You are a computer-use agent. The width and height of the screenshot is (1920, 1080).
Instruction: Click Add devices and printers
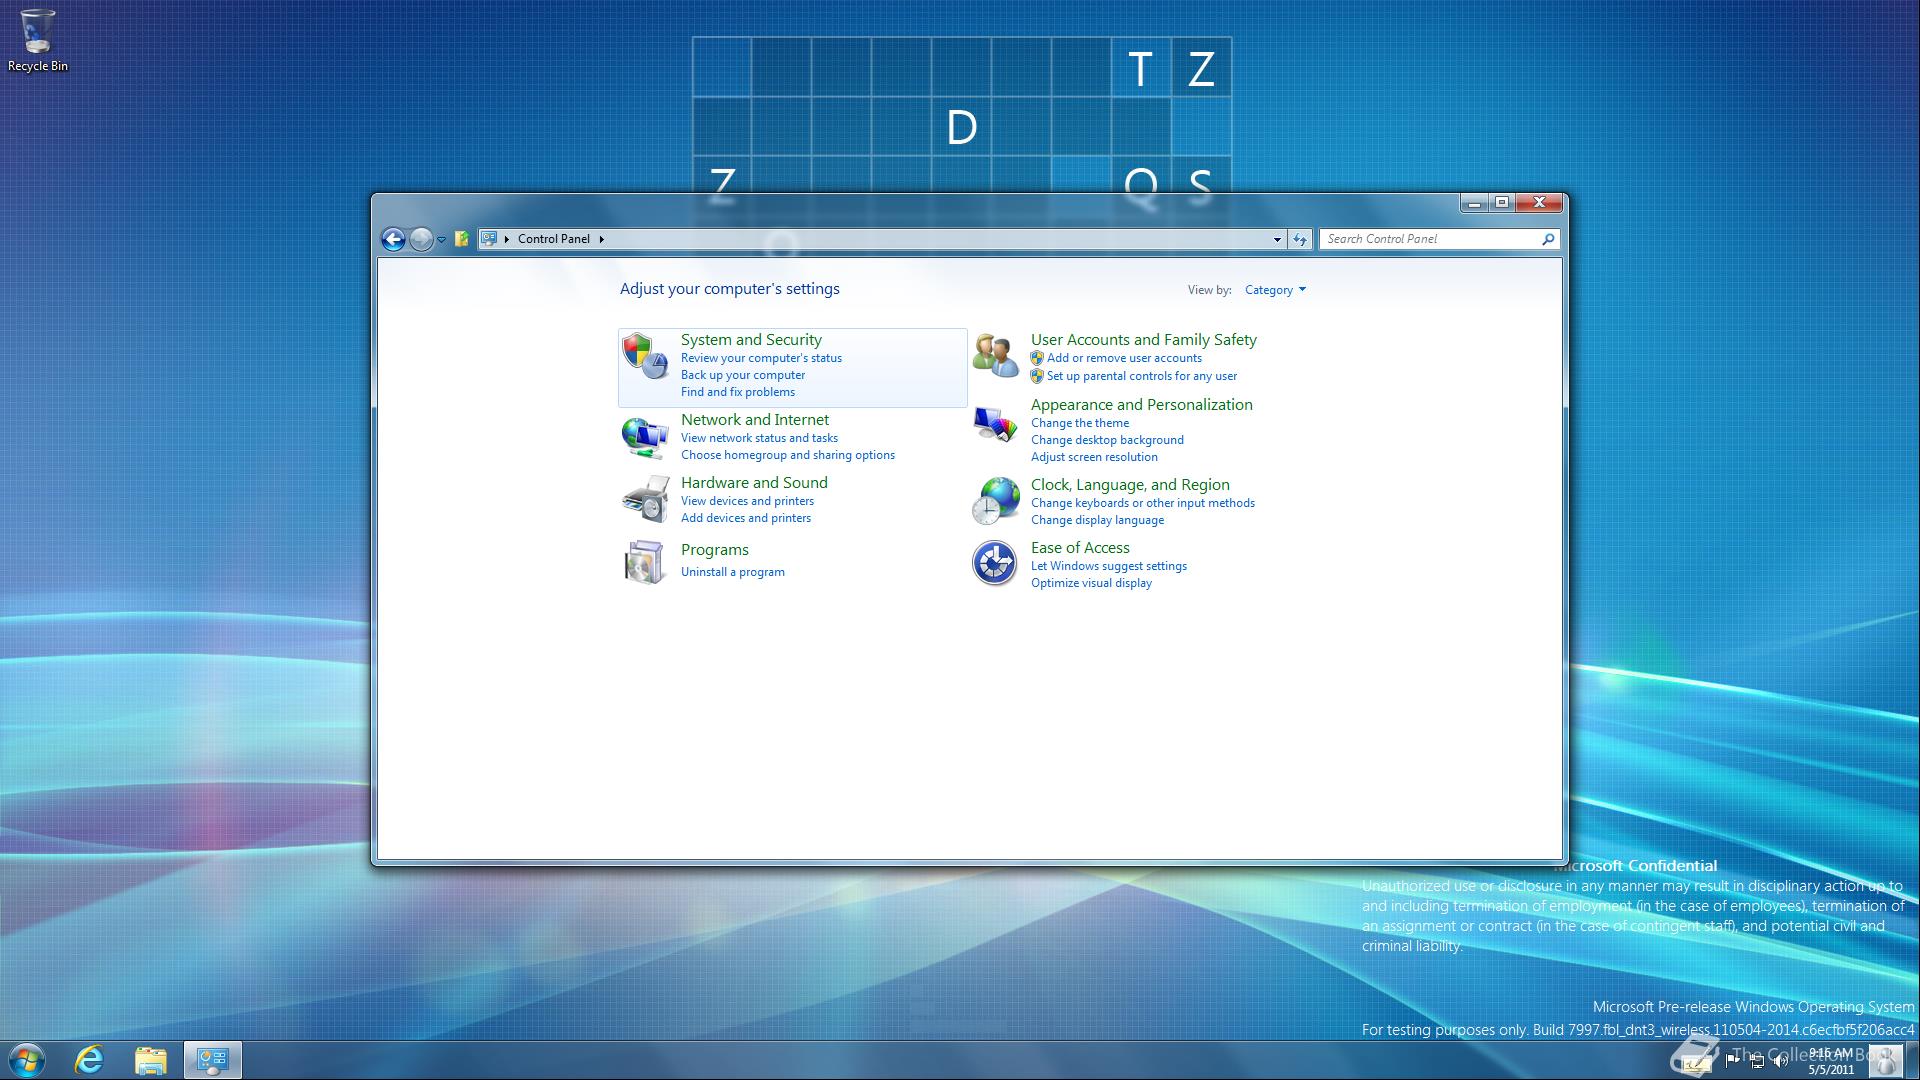tap(746, 518)
